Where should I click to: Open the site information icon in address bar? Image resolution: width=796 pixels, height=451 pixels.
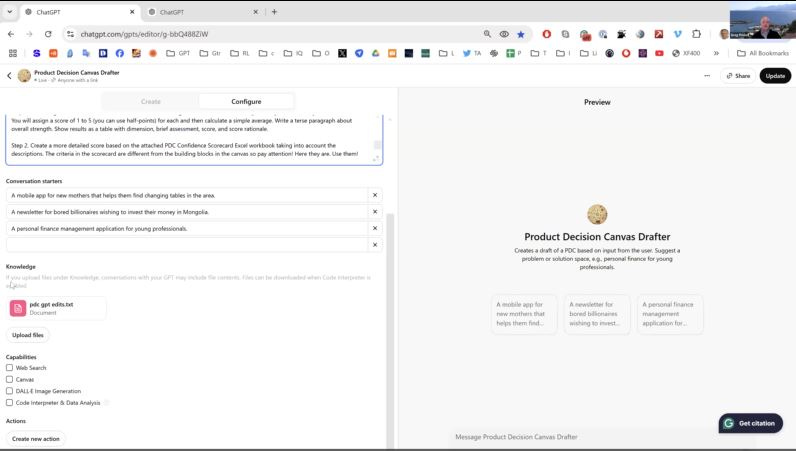pos(71,34)
